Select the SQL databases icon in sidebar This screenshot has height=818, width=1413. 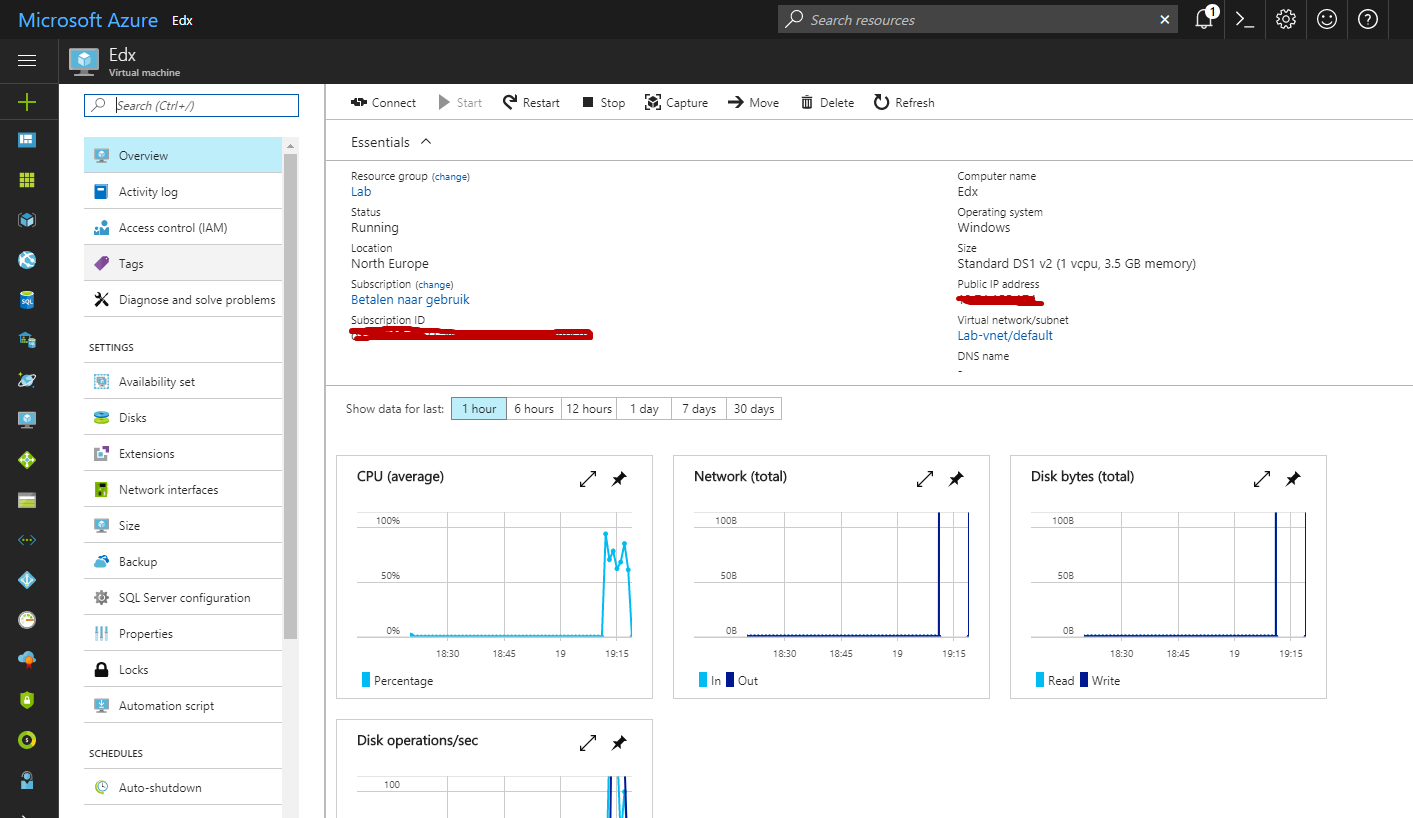tap(28, 299)
